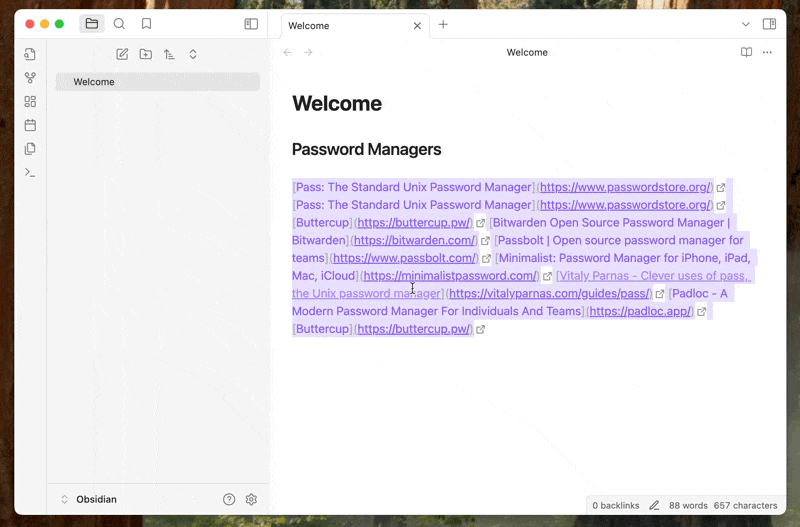Close the Welcome tab
800x527 pixels.
pyautogui.click(x=417, y=26)
